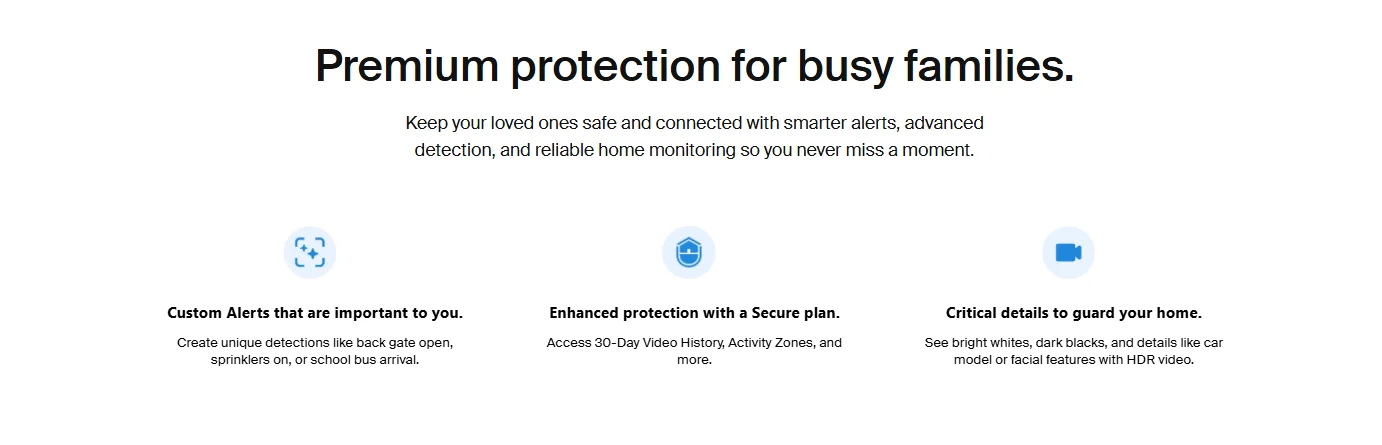Click 'Critical details to guard your home' title
1382x445 pixels.
tap(1073, 313)
